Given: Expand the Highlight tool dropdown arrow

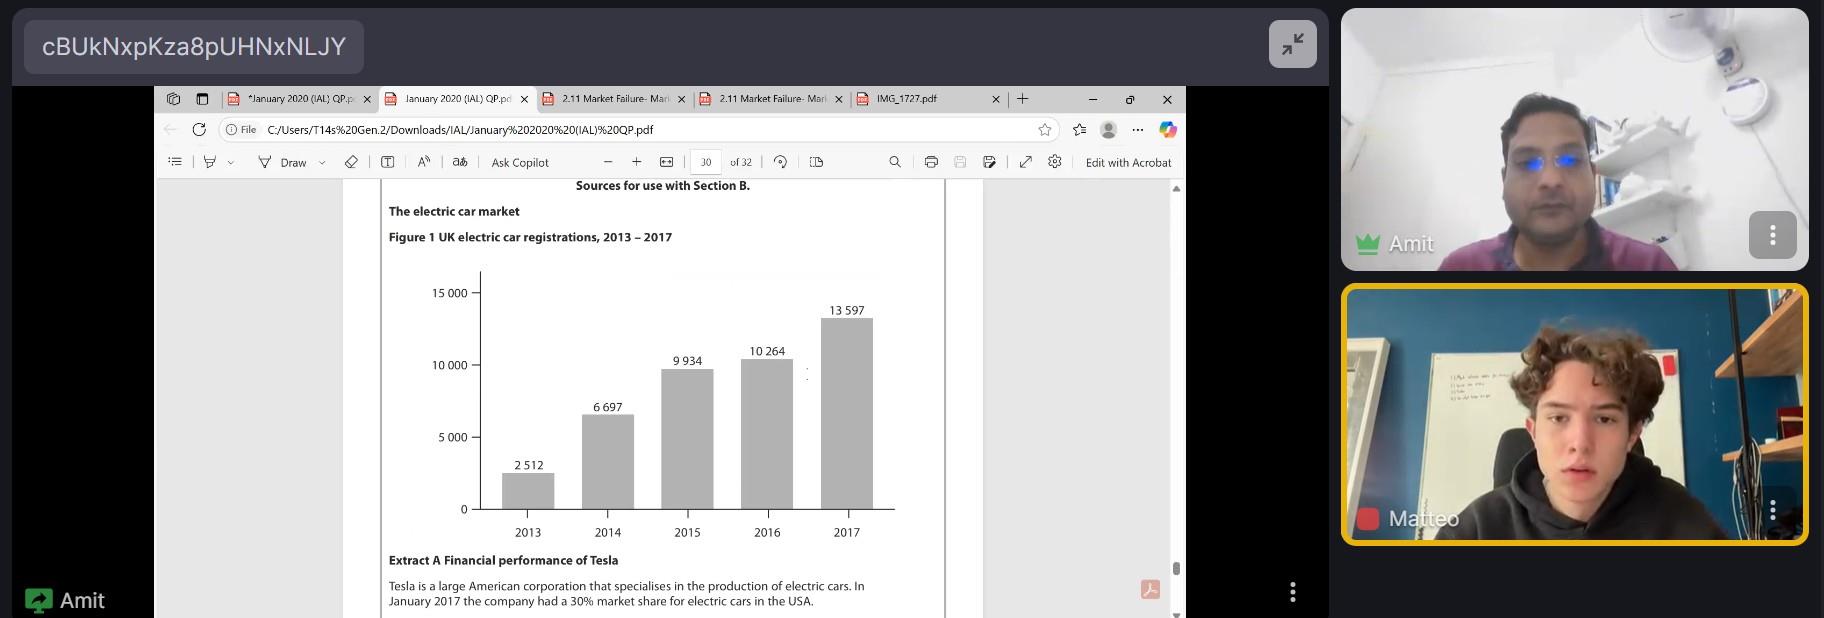Looking at the screenshot, I should tap(231, 162).
